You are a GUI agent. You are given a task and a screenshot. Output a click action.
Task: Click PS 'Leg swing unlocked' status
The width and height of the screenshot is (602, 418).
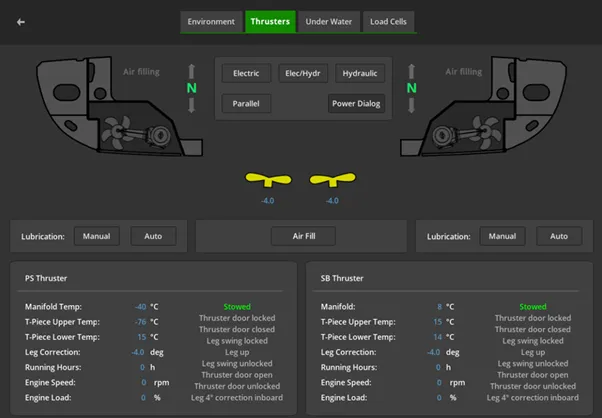[237, 363]
